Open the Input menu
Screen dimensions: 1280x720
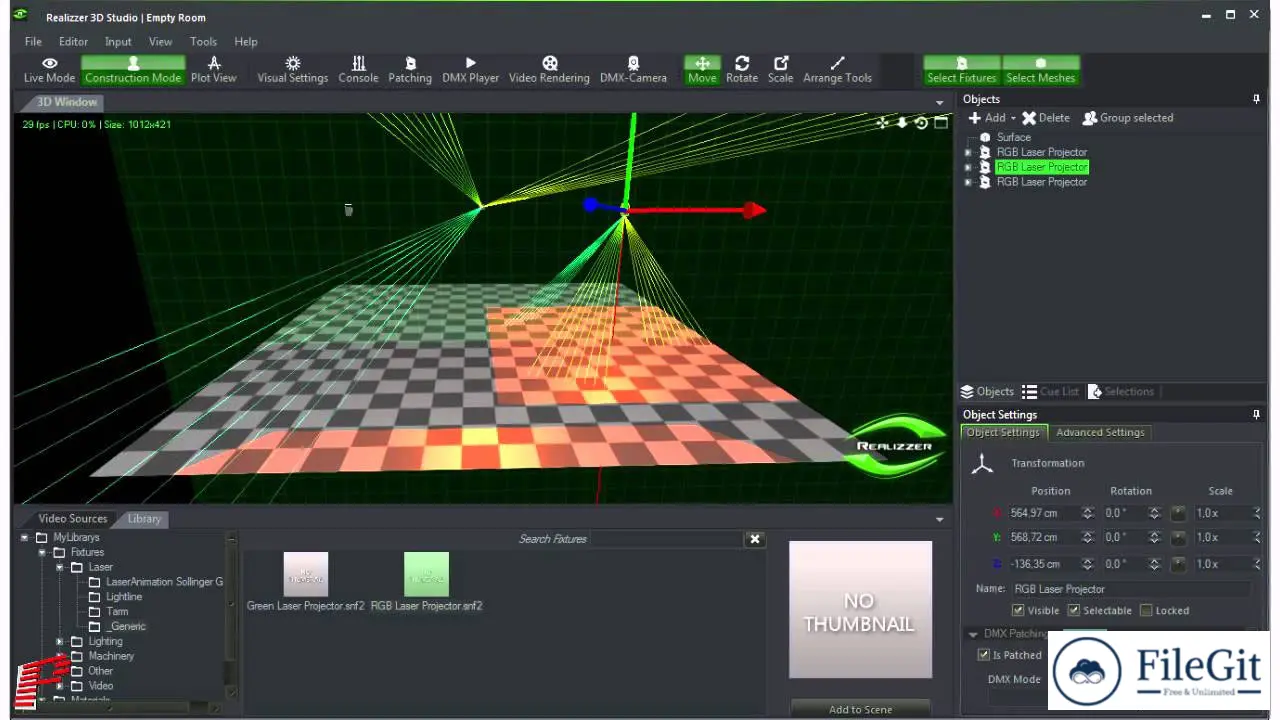(x=118, y=42)
